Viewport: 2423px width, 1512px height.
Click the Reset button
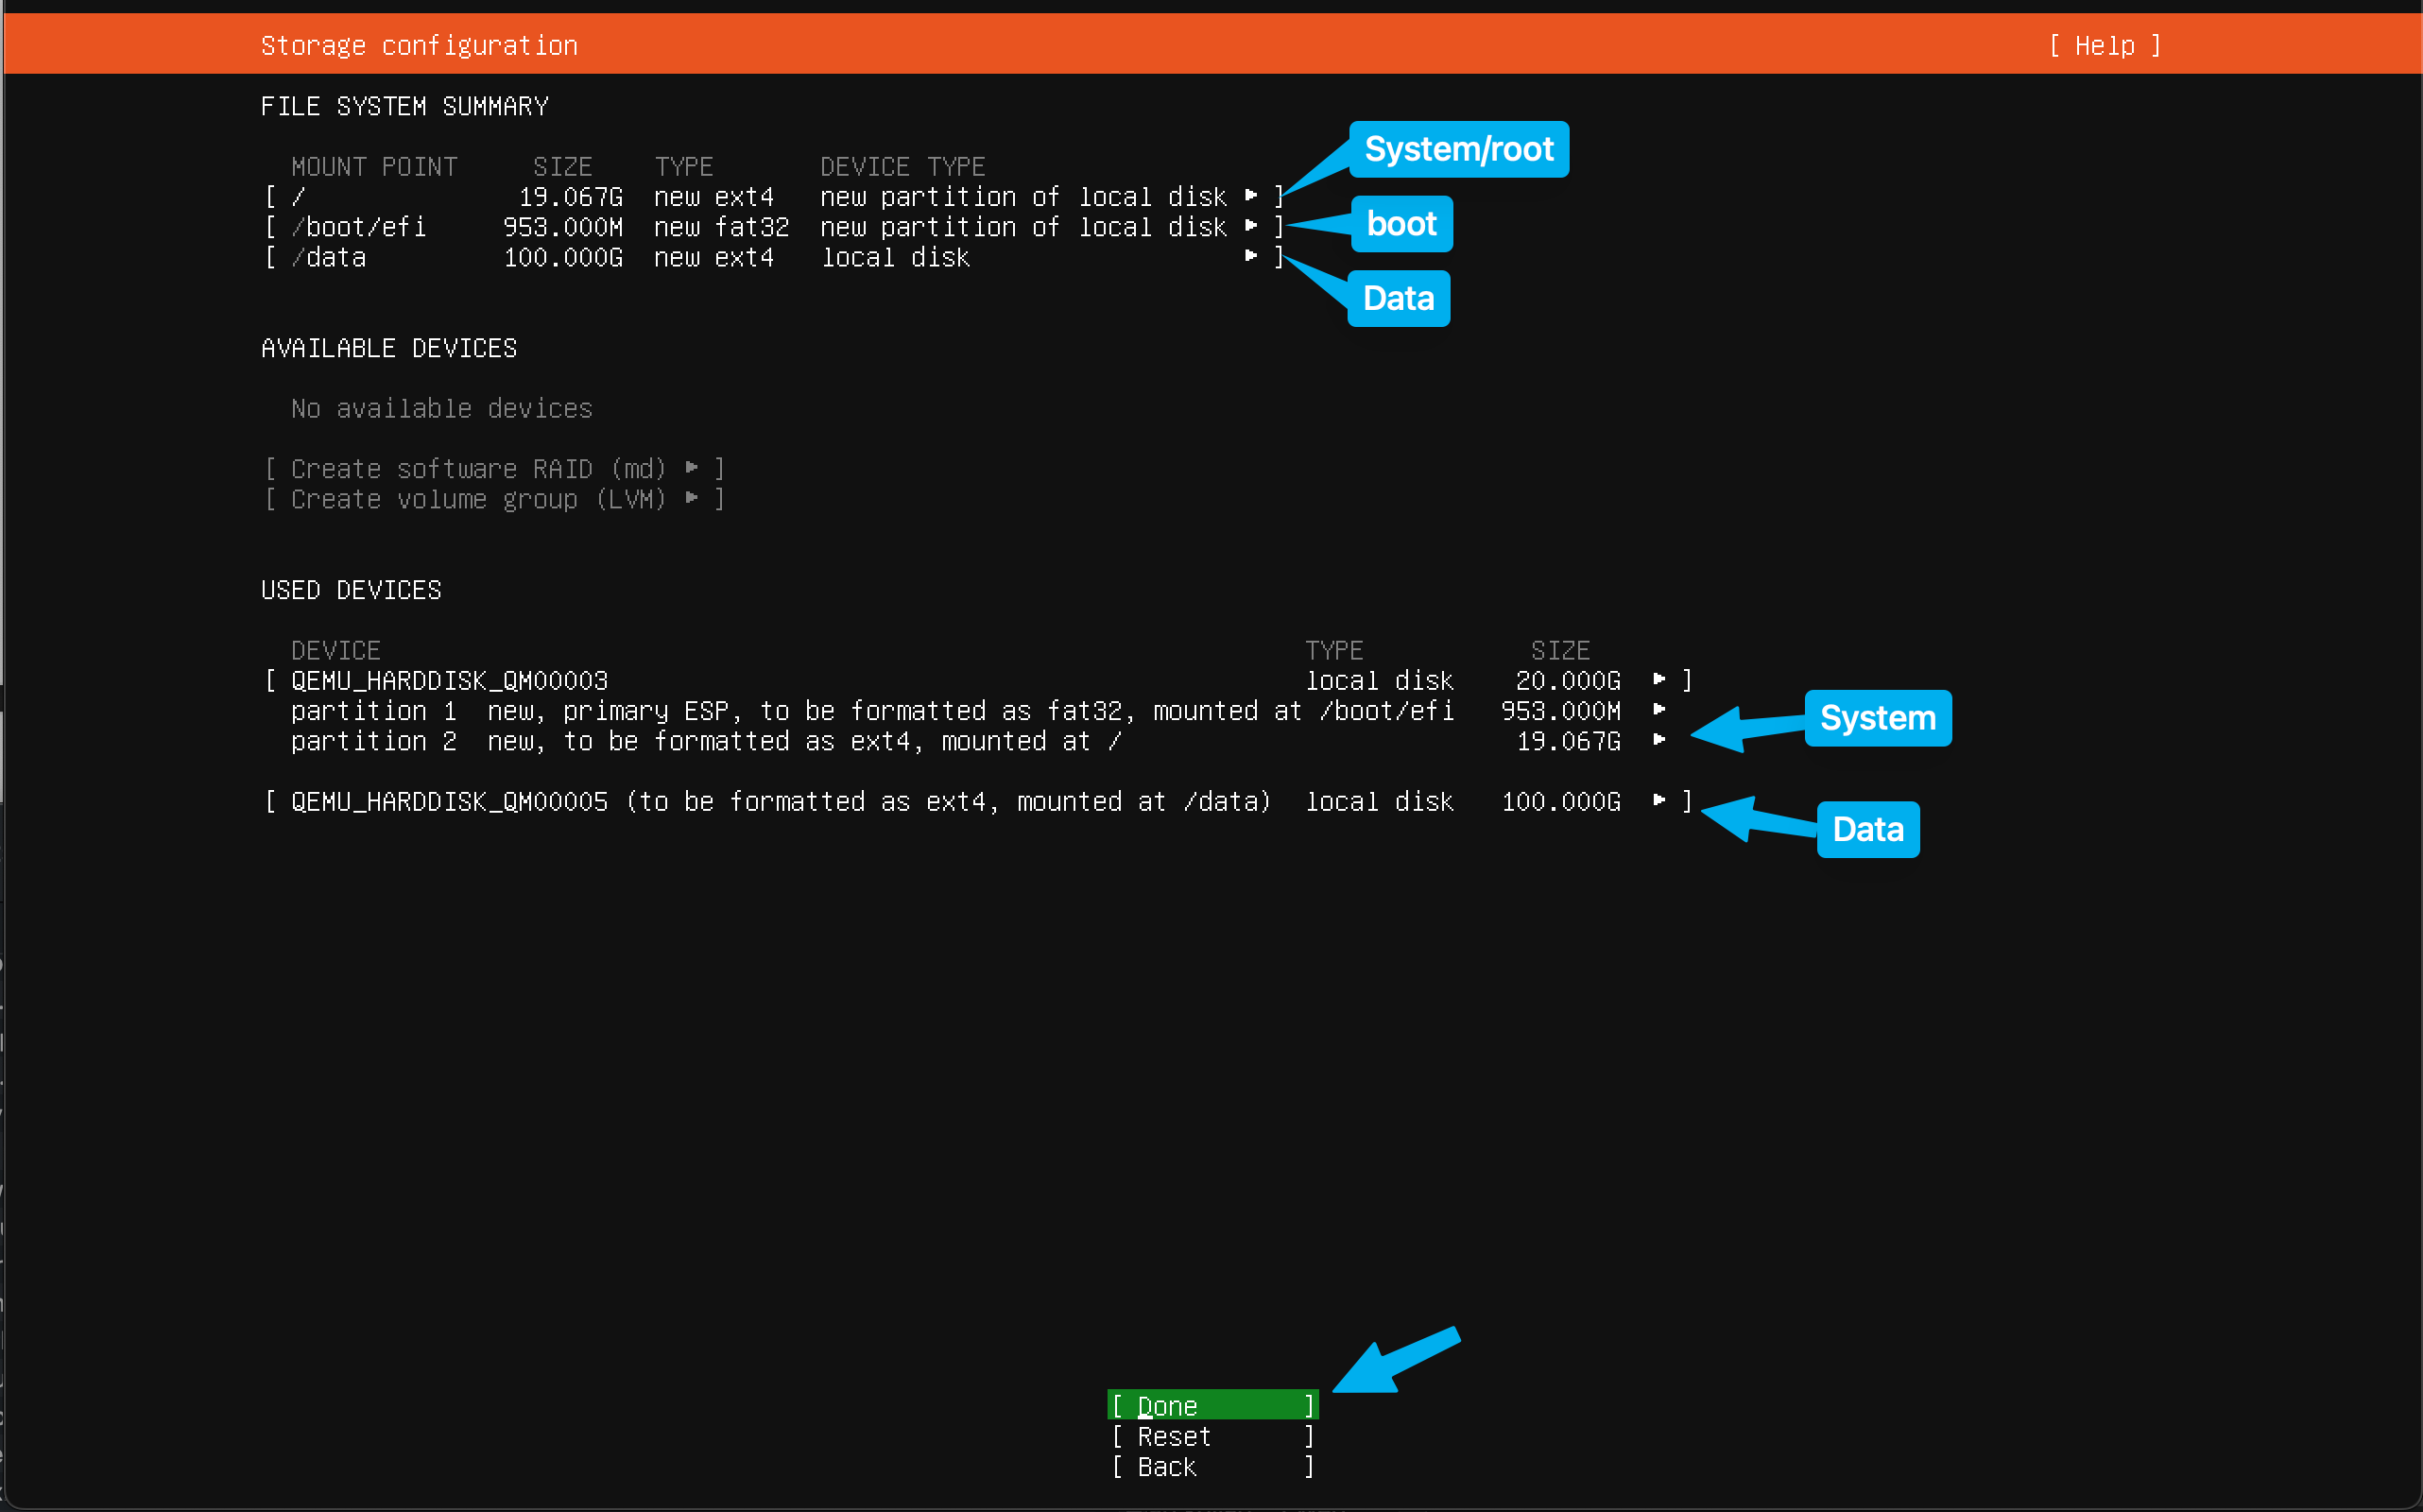tap(1211, 1436)
